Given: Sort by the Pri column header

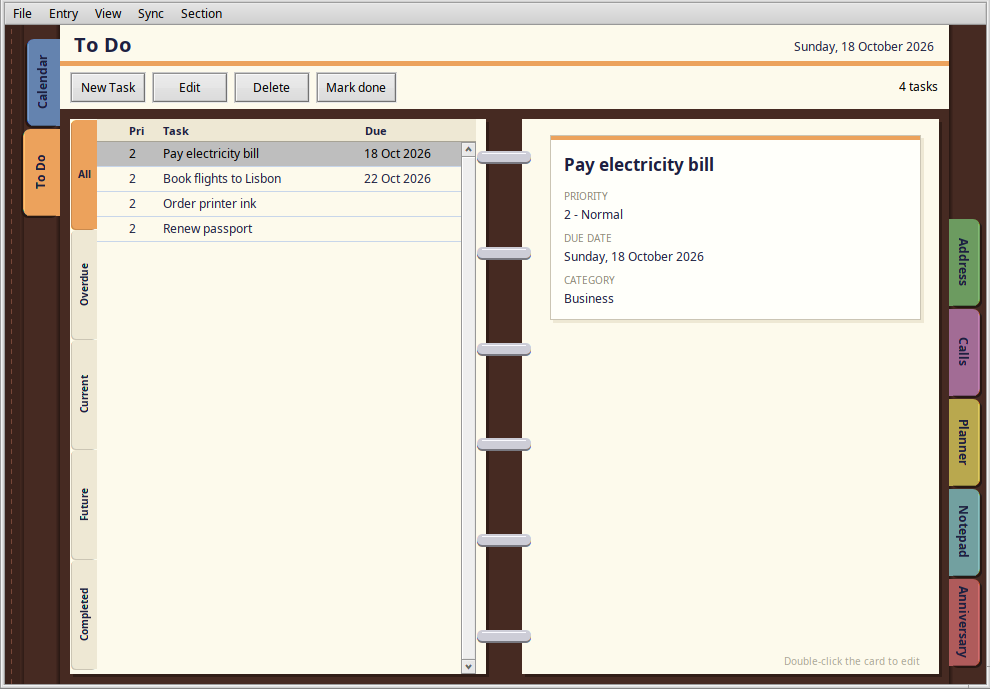Looking at the screenshot, I should [x=136, y=131].
